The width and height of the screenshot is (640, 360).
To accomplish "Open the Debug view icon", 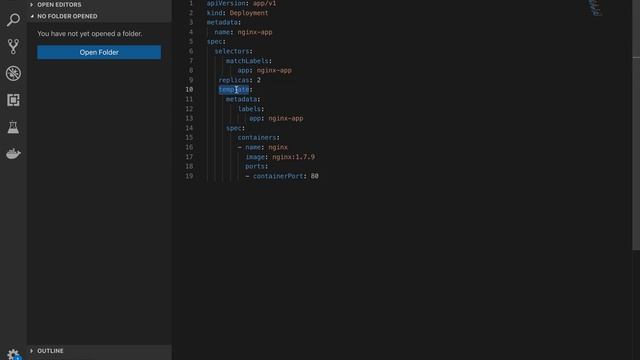I will pos(13,73).
